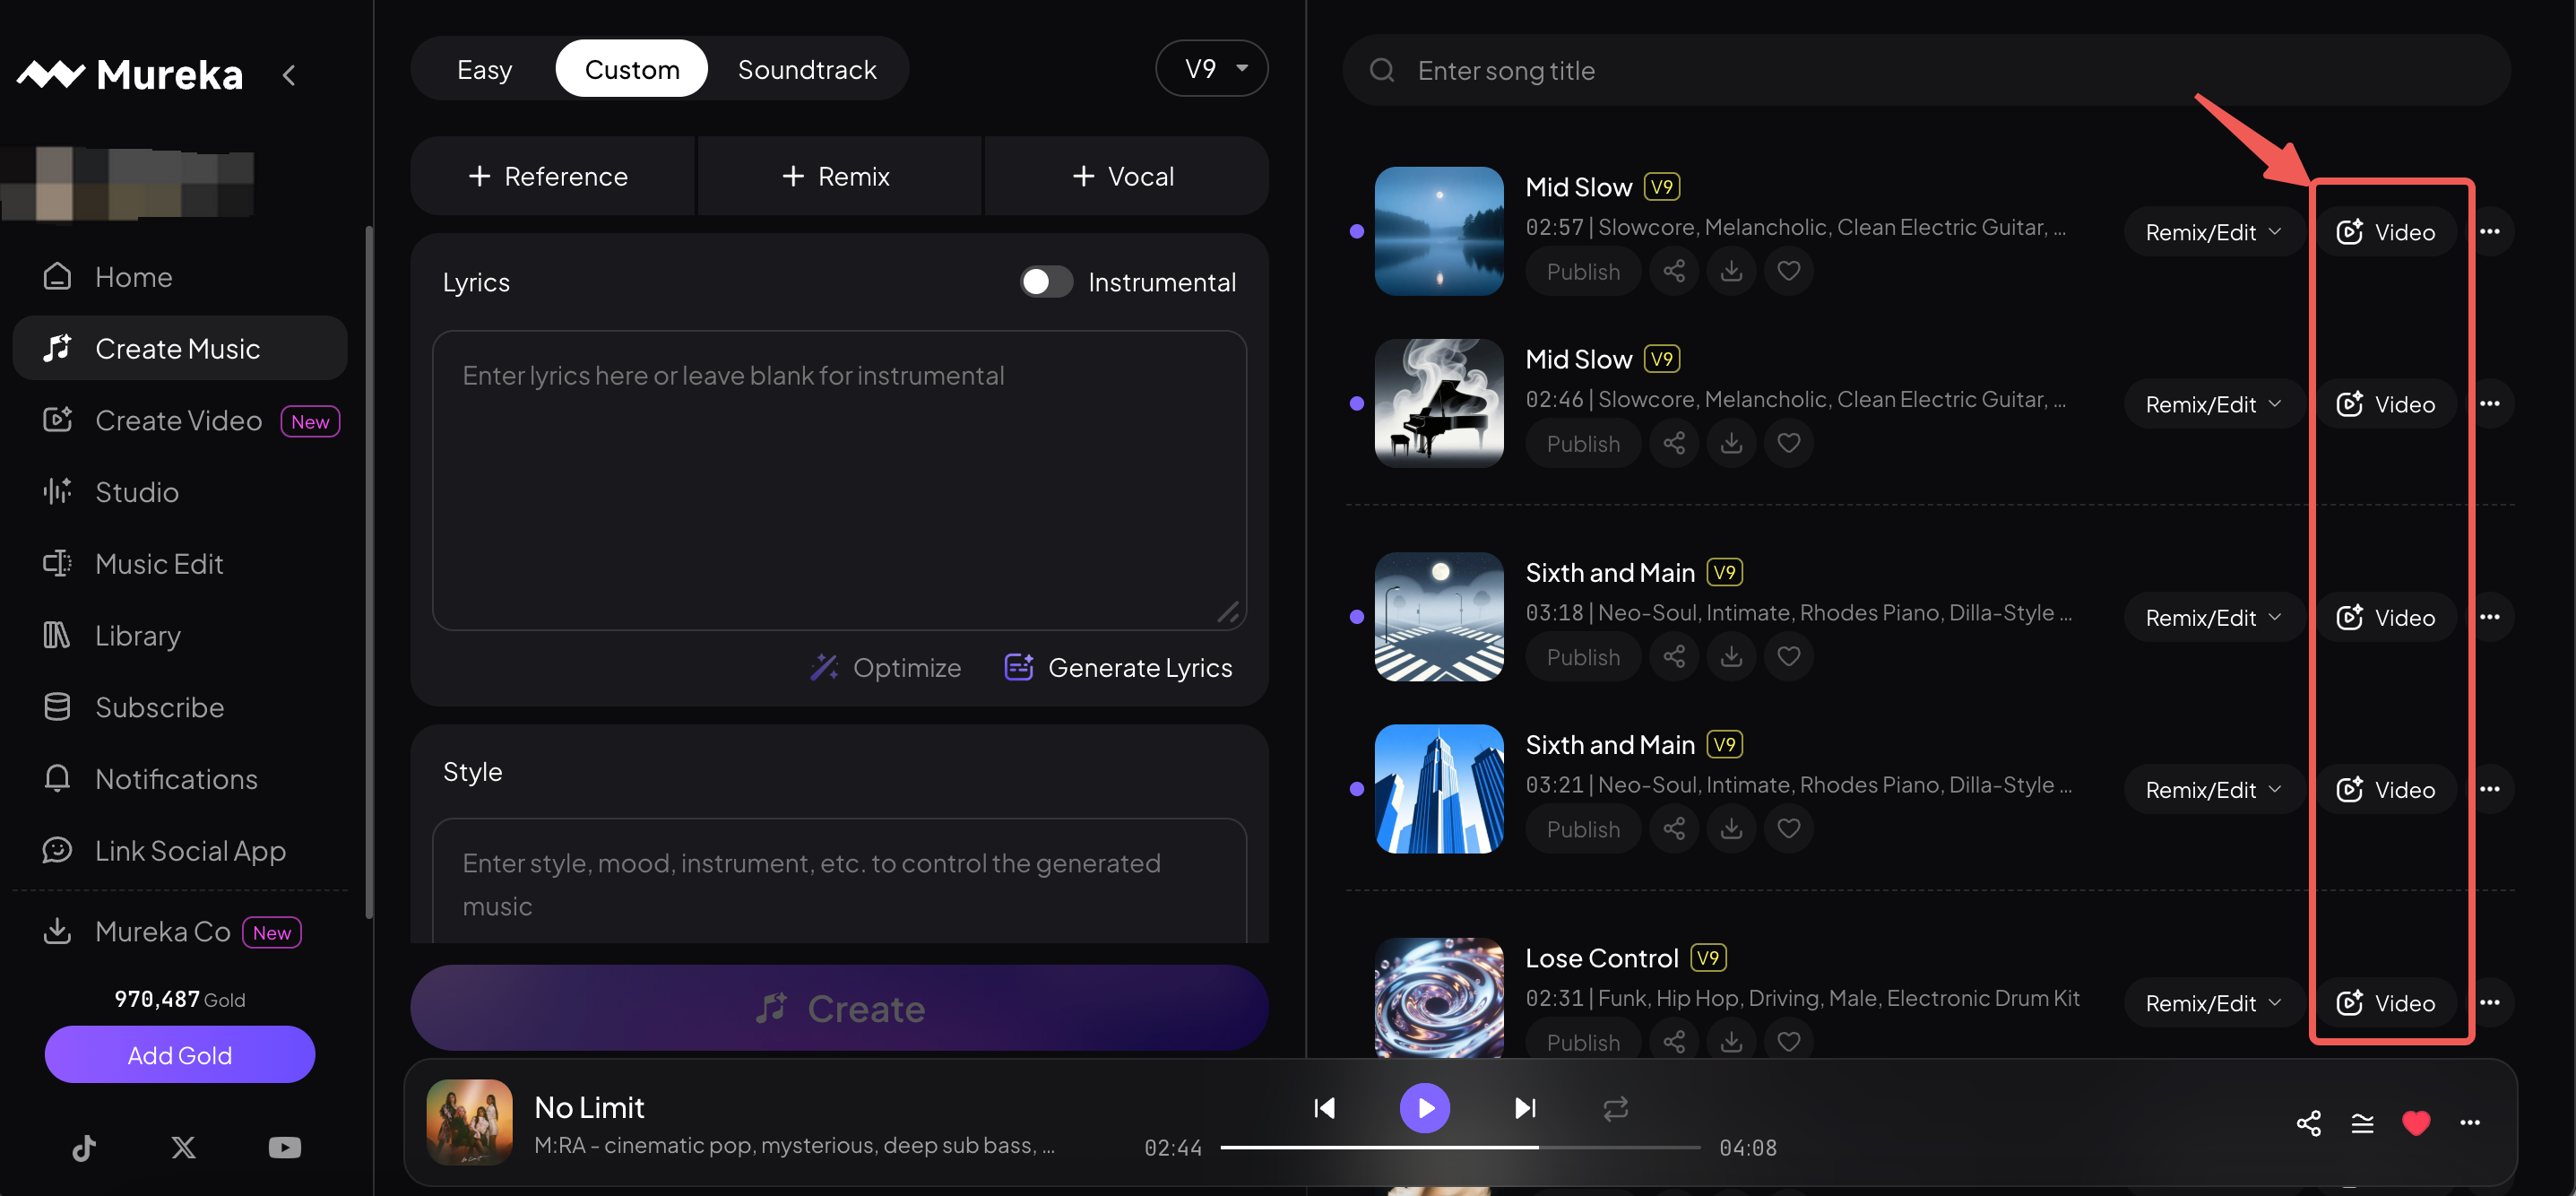Share the first Mid Slow song (02:57)
The image size is (2576, 1196).
(x=1674, y=271)
